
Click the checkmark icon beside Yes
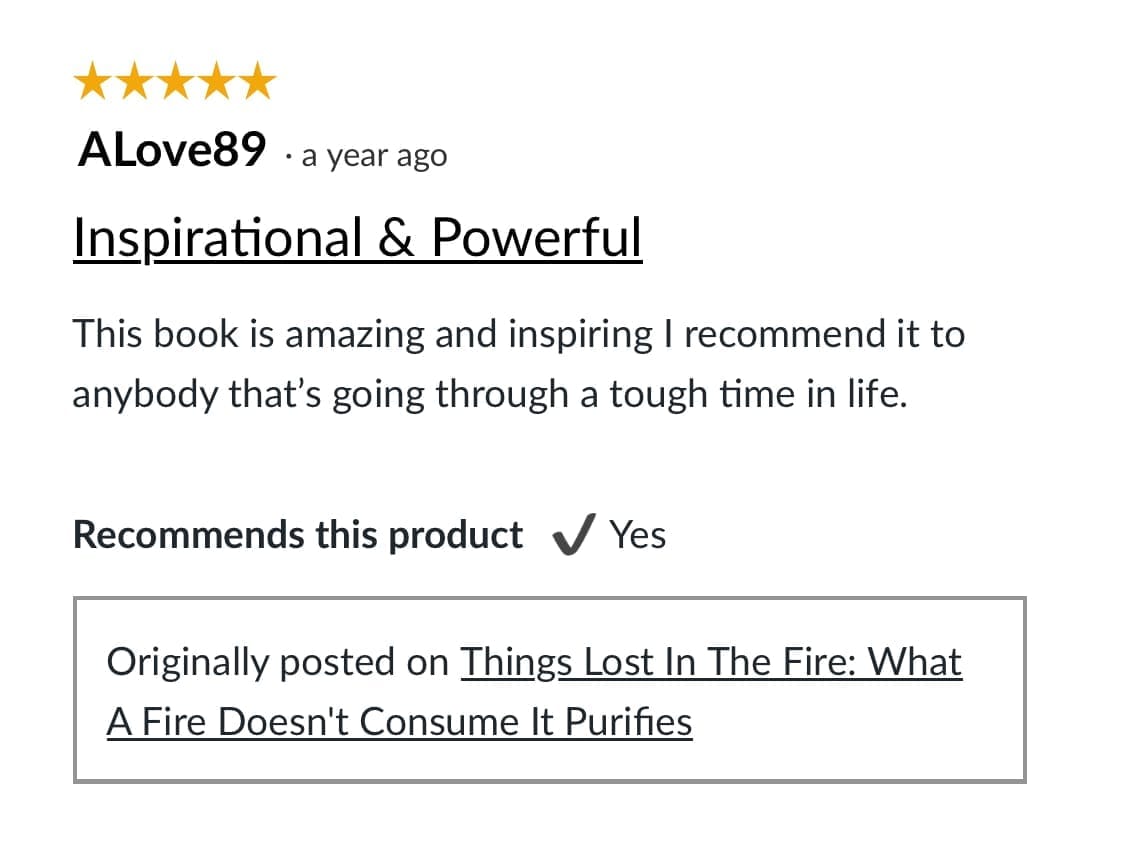tap(574, 534)
